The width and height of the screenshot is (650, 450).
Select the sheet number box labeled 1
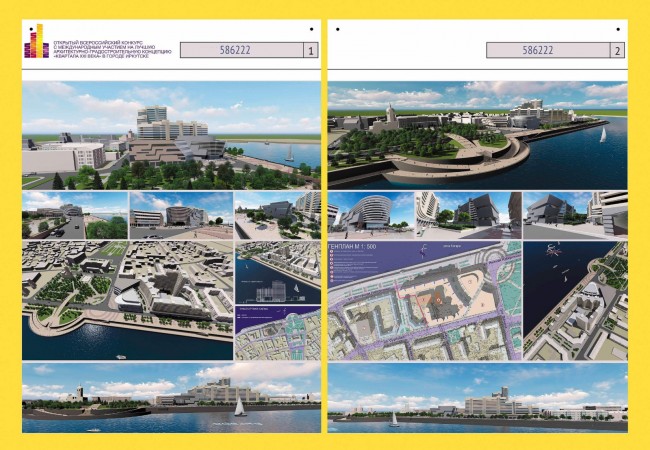tap(311, 51)
